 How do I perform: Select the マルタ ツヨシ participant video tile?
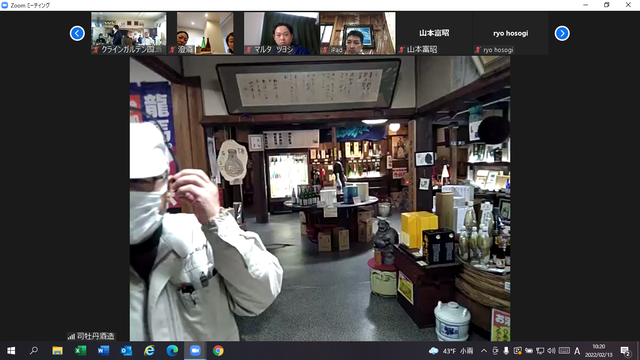tap(282, 33)
